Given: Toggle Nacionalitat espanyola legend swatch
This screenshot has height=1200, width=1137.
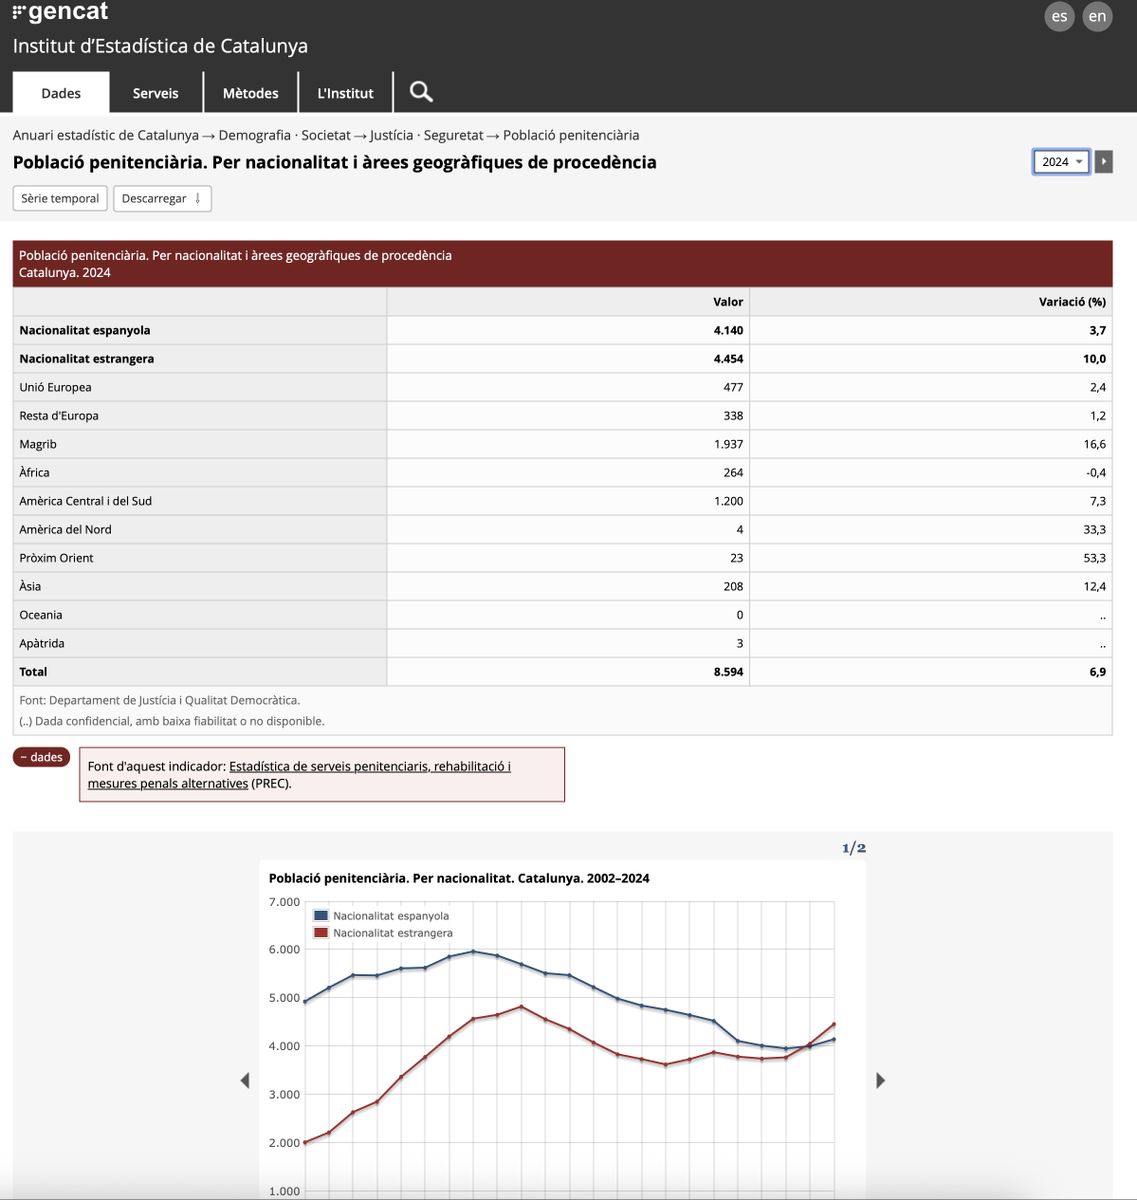Looking at the screenshot, I should 321,915.
